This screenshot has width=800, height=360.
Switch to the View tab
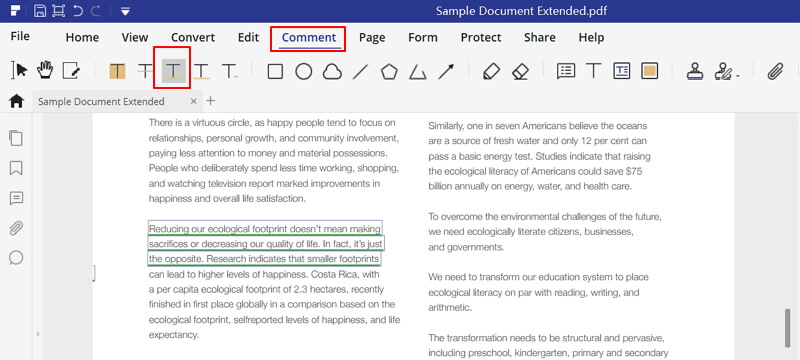135,37
